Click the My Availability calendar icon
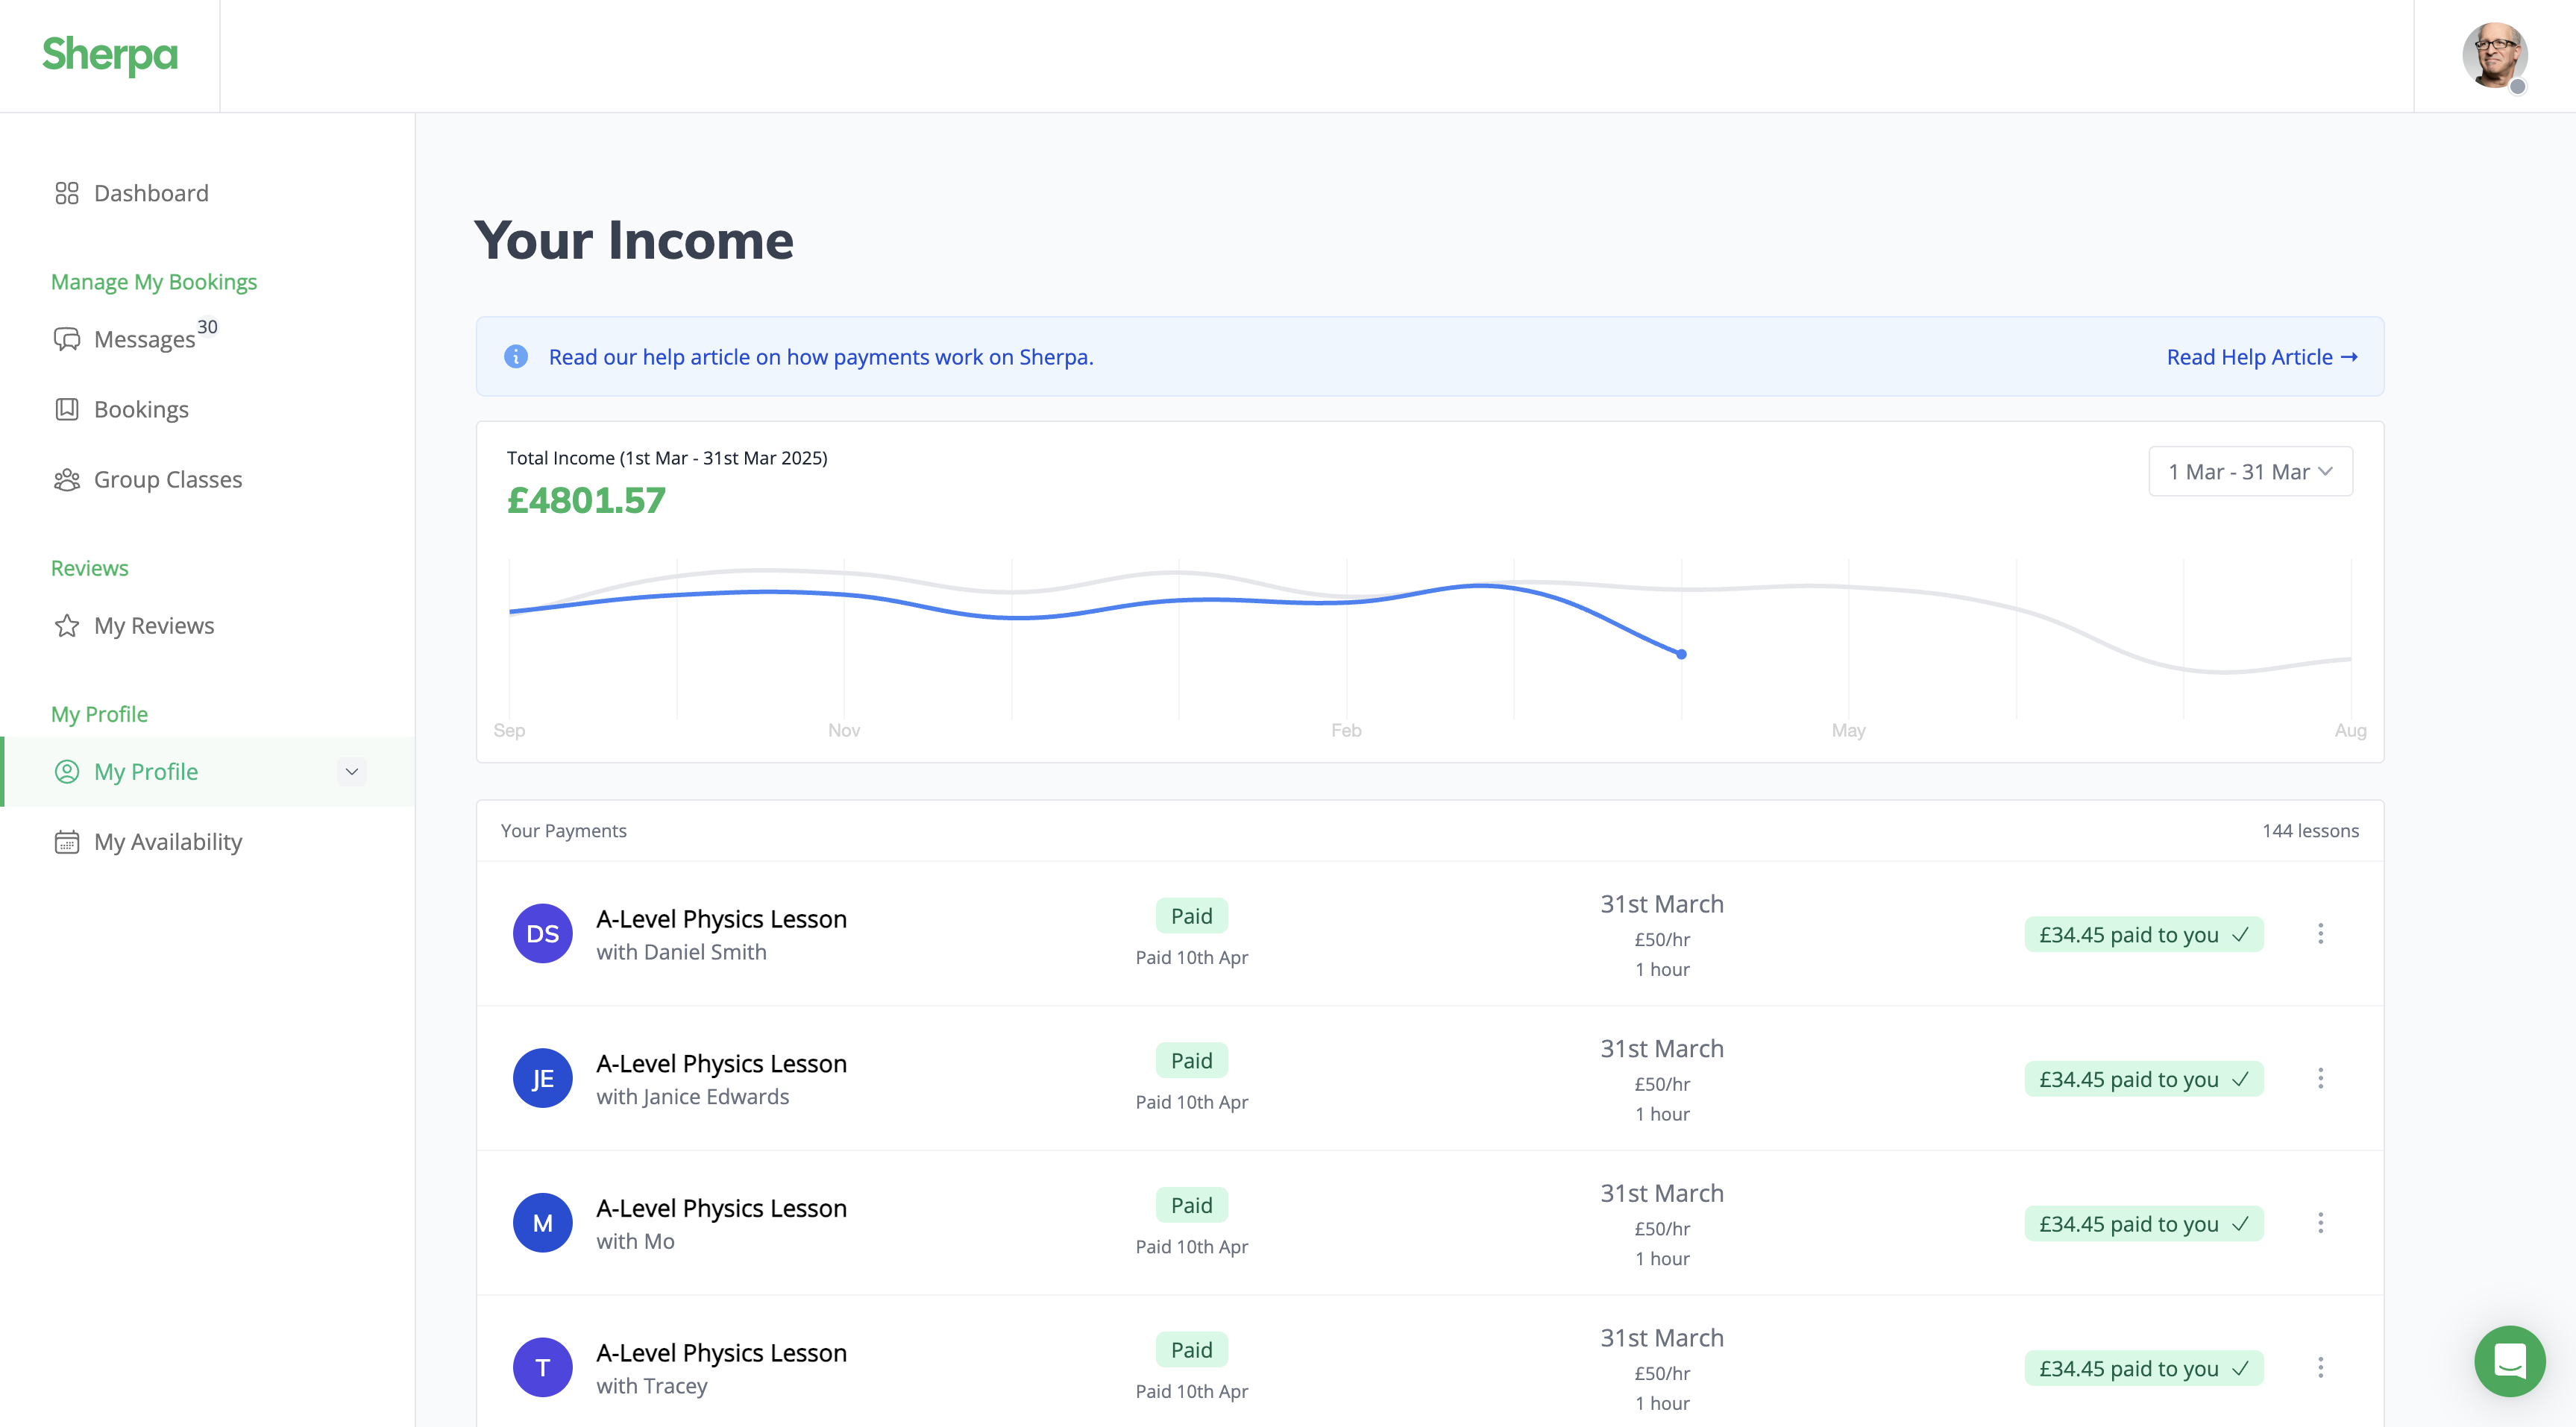2576x1427 pixels. (x=67, y=842)
